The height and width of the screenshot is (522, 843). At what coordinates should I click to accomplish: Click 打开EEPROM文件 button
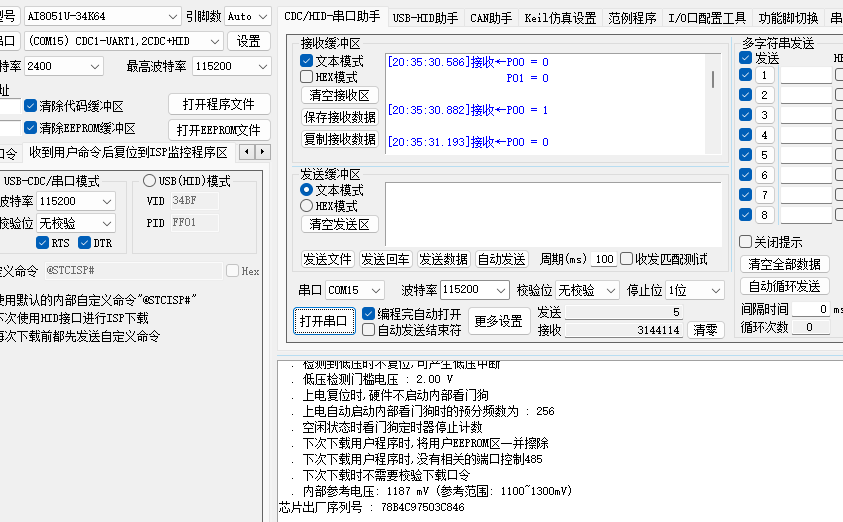pyautogui.click(x=219, y=130)
